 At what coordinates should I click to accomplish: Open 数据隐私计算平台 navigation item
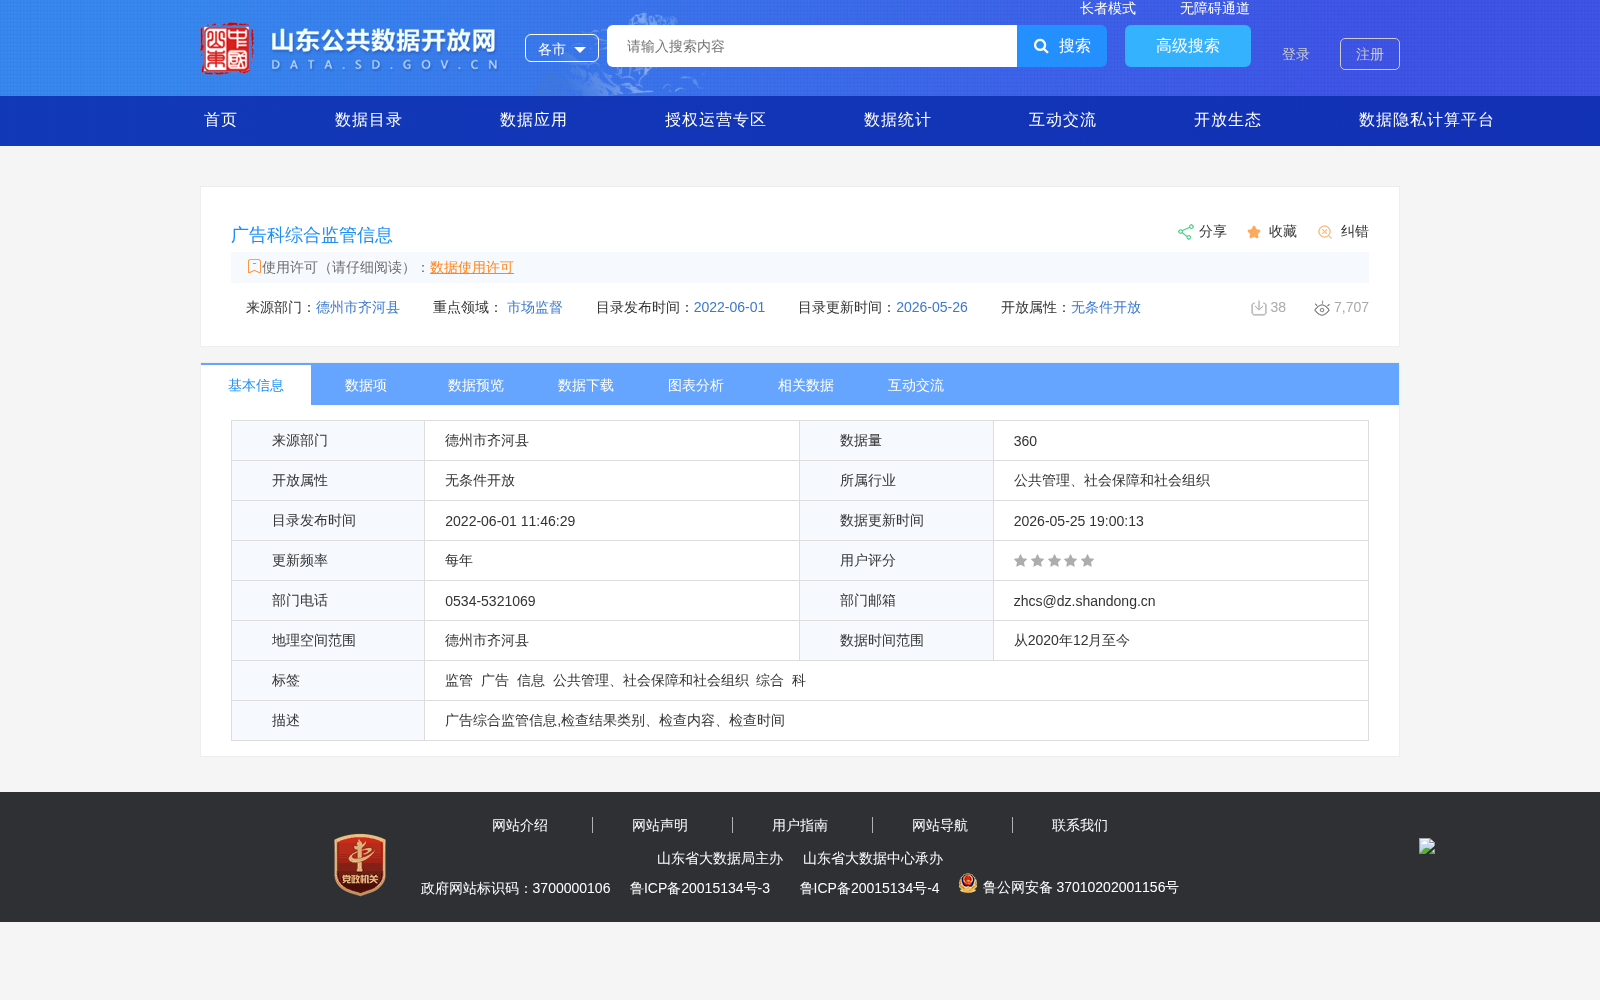pos(1427,120)
